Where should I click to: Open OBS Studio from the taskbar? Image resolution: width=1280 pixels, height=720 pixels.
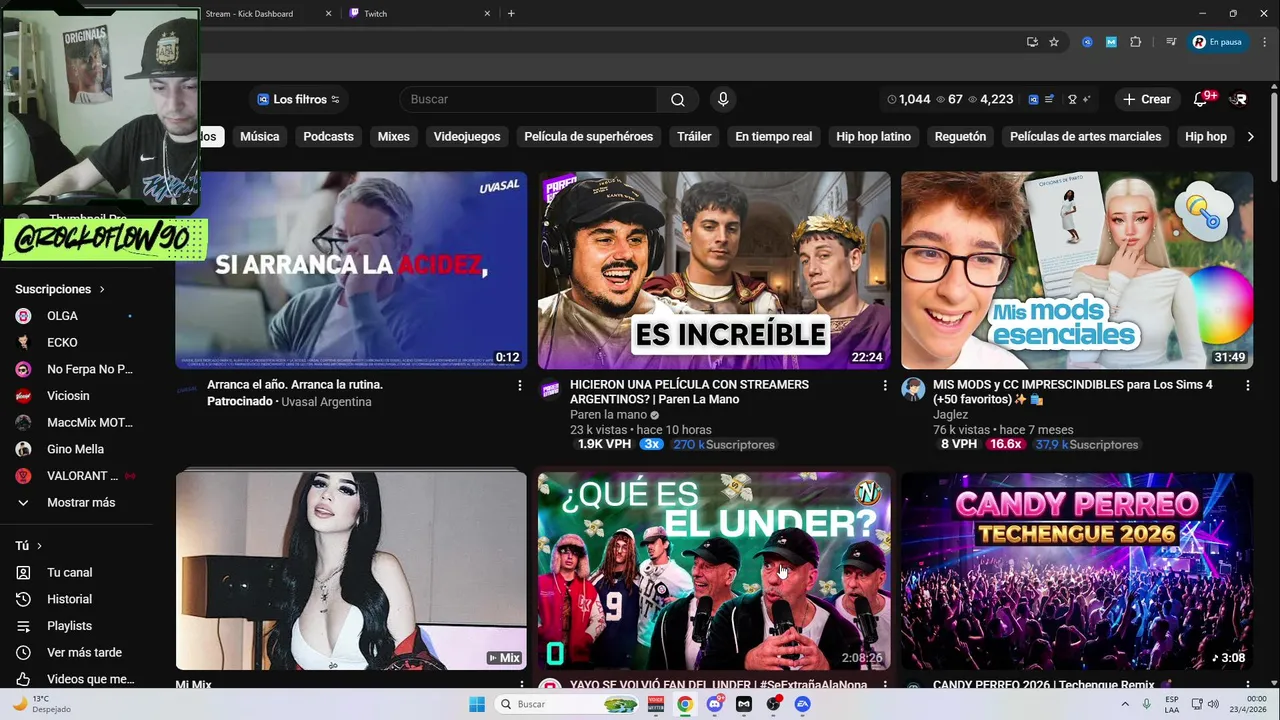coord(773,704)
